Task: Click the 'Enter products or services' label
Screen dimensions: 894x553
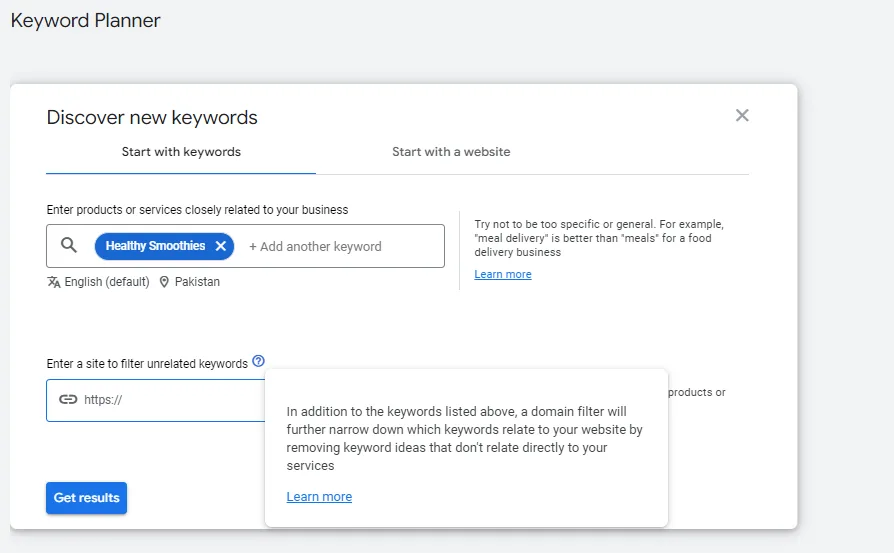Action: click(x=197, y=210)
